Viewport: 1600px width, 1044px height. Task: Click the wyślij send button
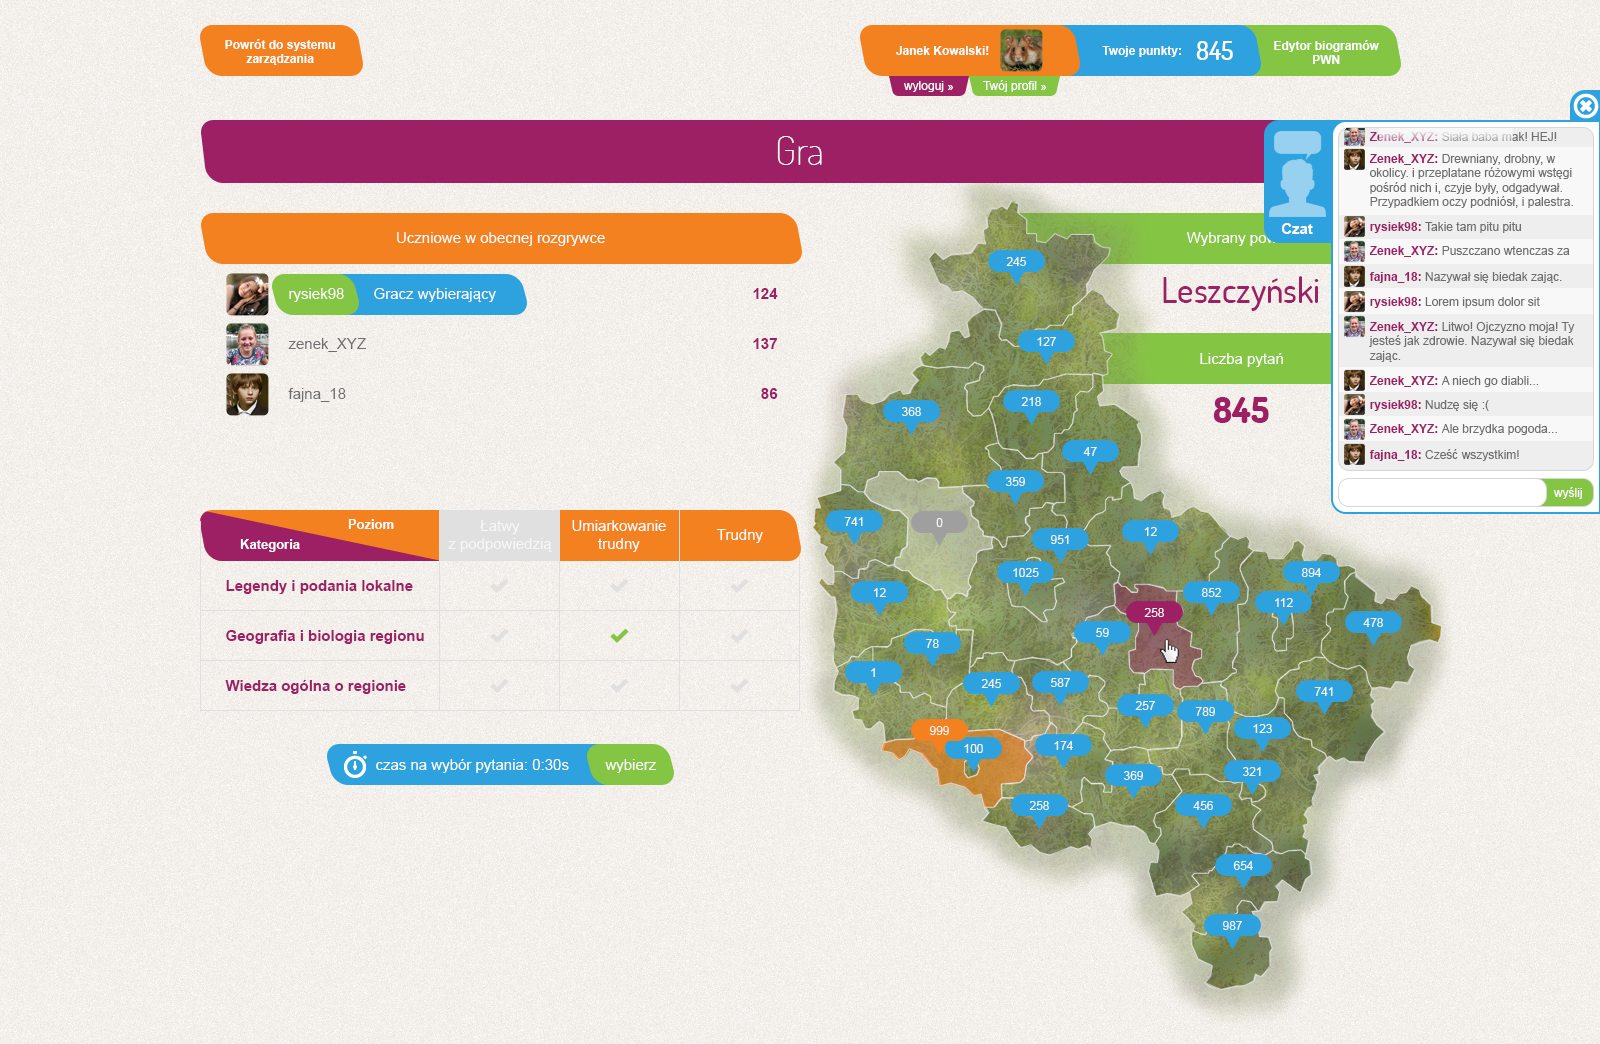tap(1567, 493)
